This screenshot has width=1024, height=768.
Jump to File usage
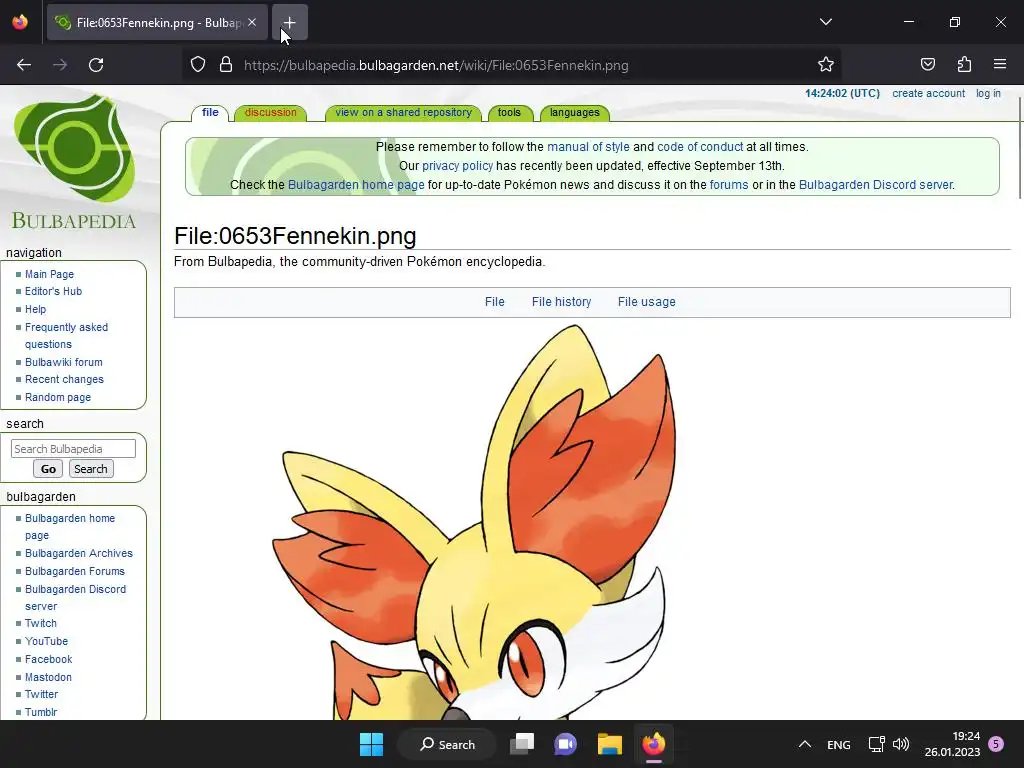click(647, 302)
